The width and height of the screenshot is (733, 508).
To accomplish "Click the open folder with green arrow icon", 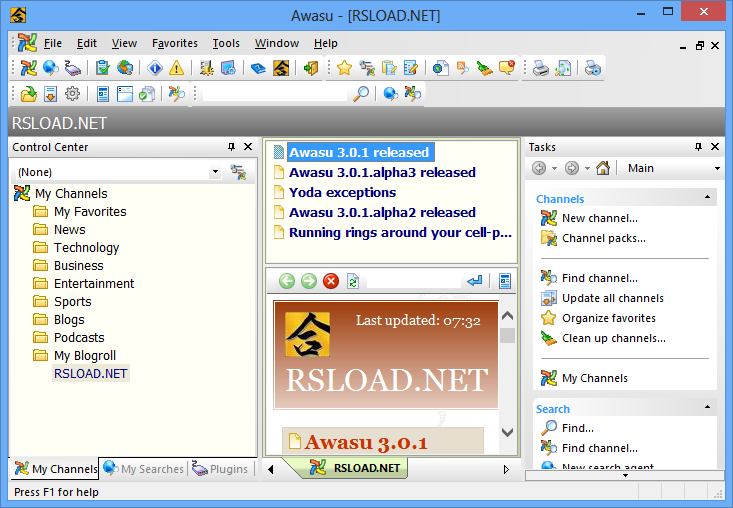I will point(29,94).
